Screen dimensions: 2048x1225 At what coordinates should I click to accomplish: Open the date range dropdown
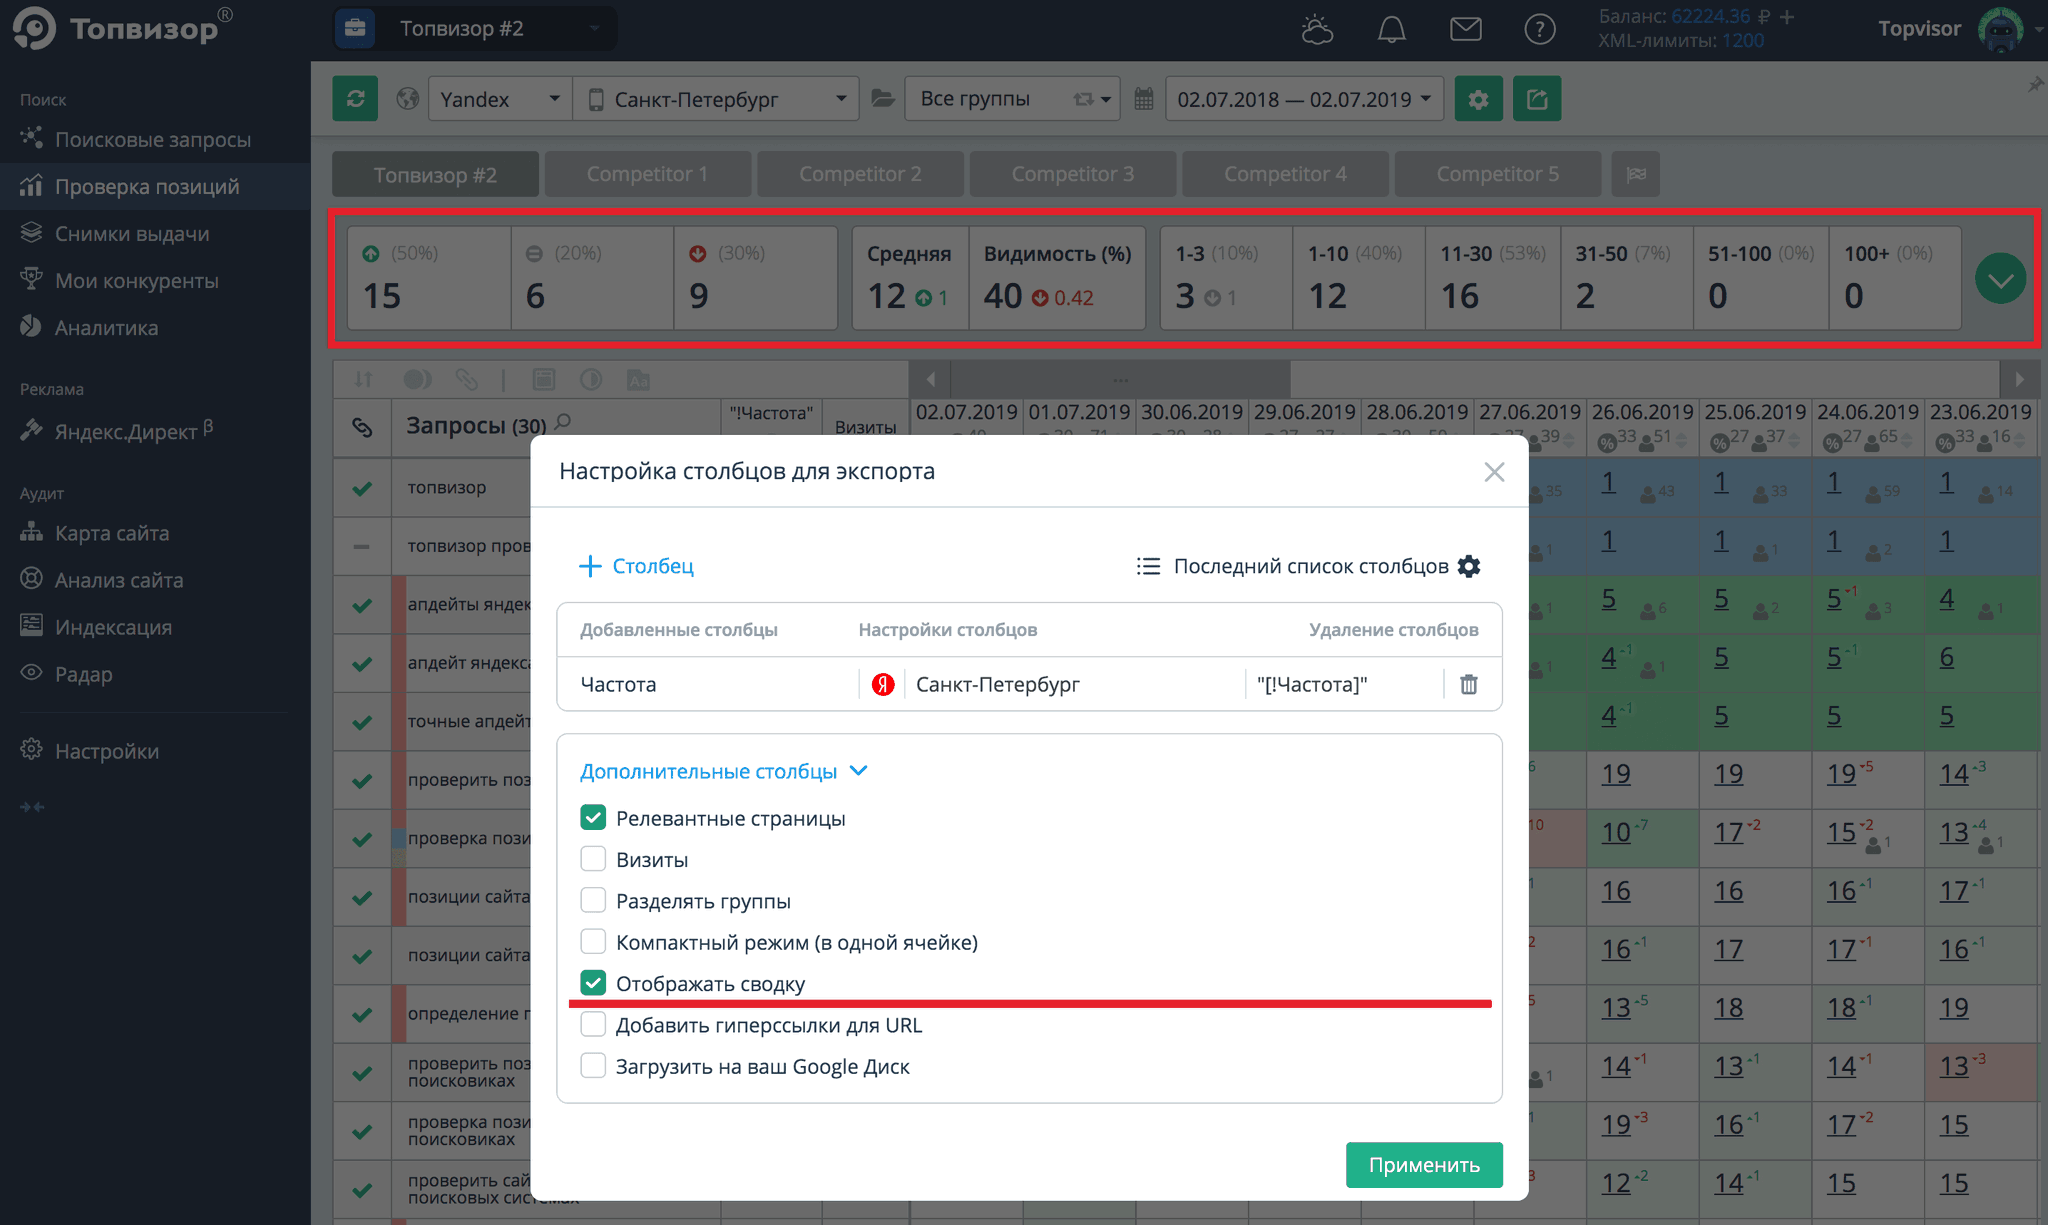pyautogui.click(x=1304, y=99)
